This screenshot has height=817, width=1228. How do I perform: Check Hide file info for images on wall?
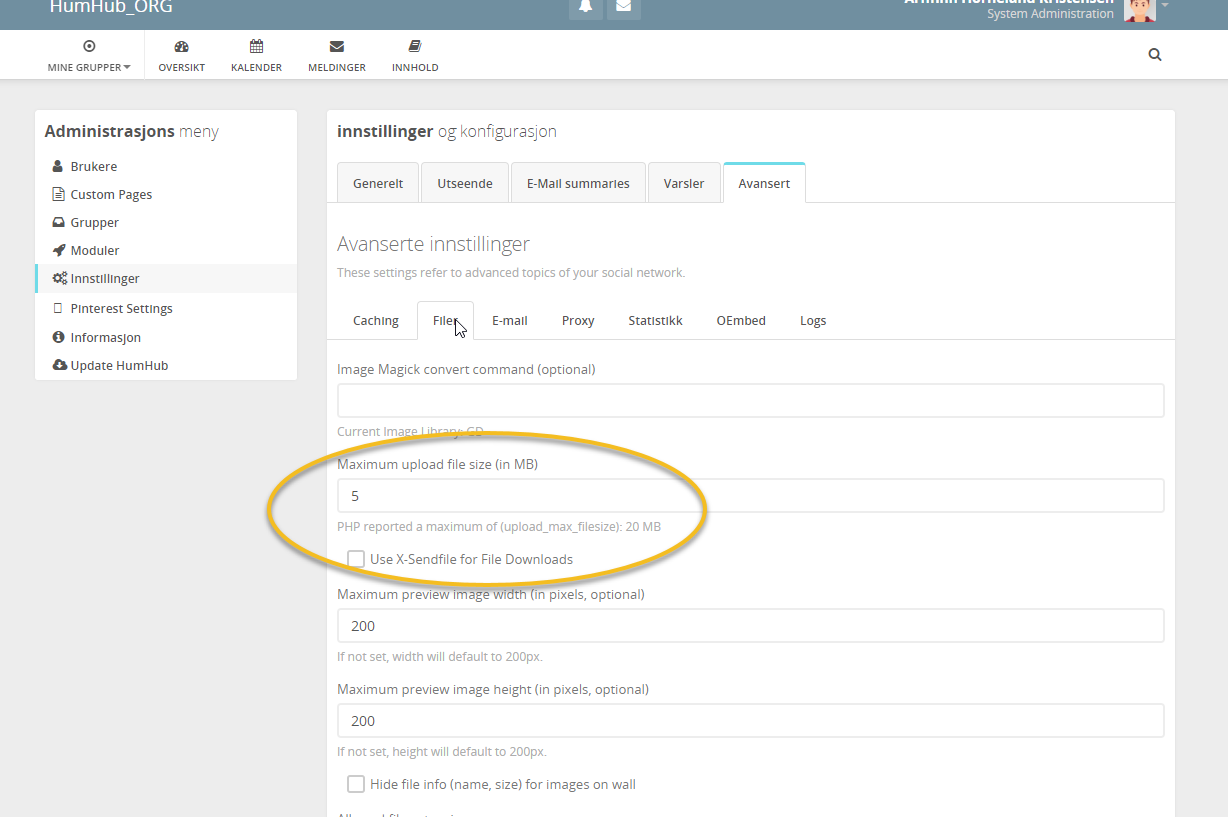point(356,784)
